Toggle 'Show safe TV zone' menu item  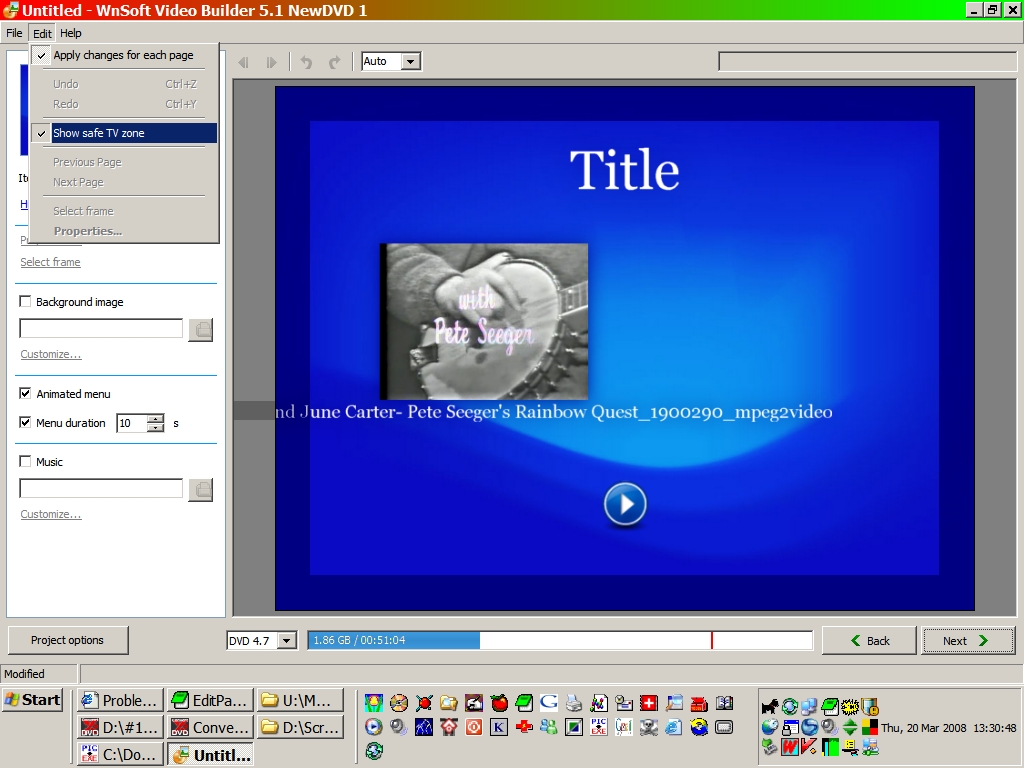click(x=124, y=133)
